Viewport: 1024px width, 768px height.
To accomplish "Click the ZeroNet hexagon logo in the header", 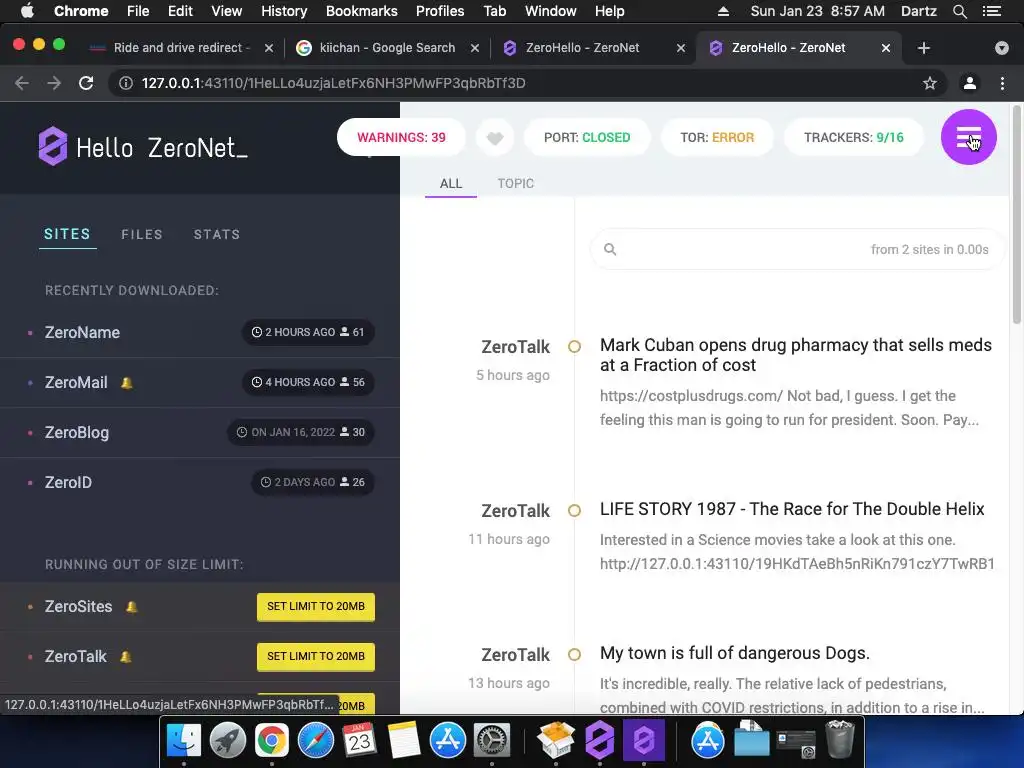I will coord(53,146).
